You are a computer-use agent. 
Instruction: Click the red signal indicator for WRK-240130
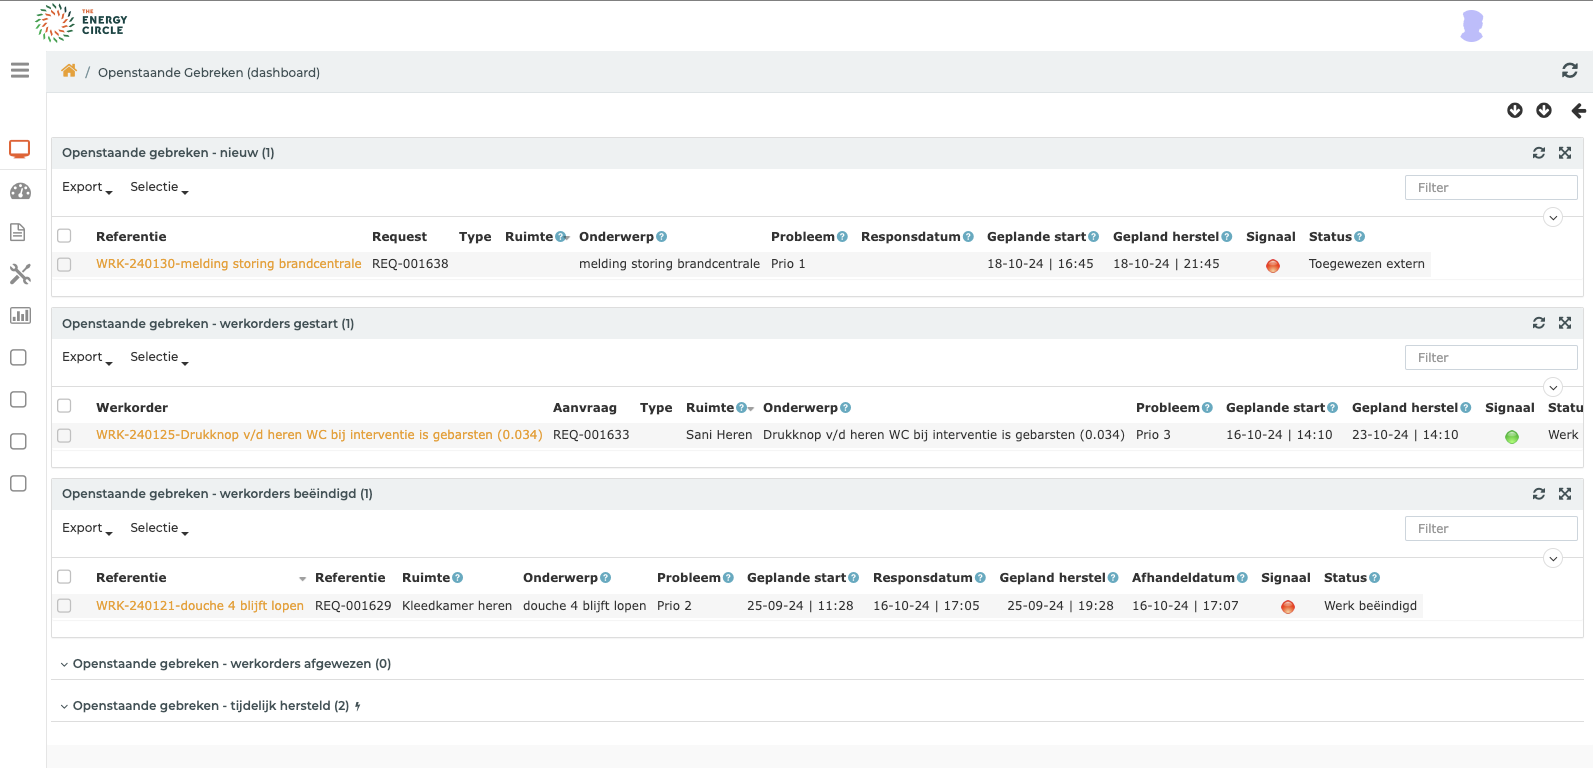tap(1273, 266)
